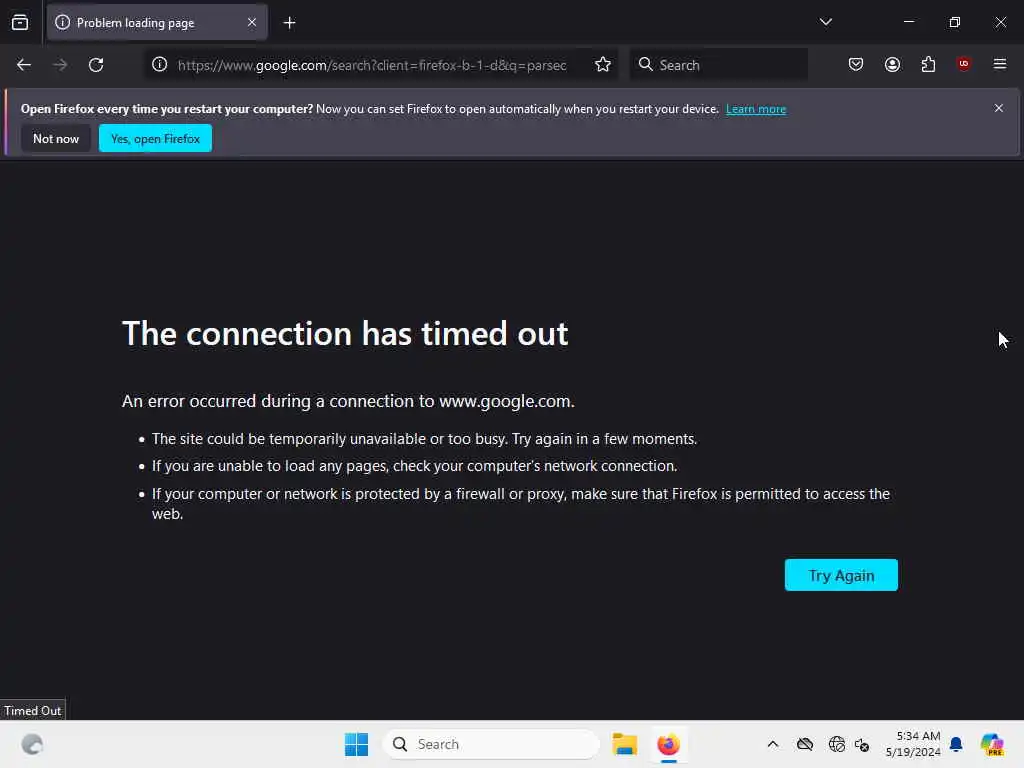The width and height of the screenshot is (1024, 768).
Task: Click text An error occurred during a connection
Action: 348,401
